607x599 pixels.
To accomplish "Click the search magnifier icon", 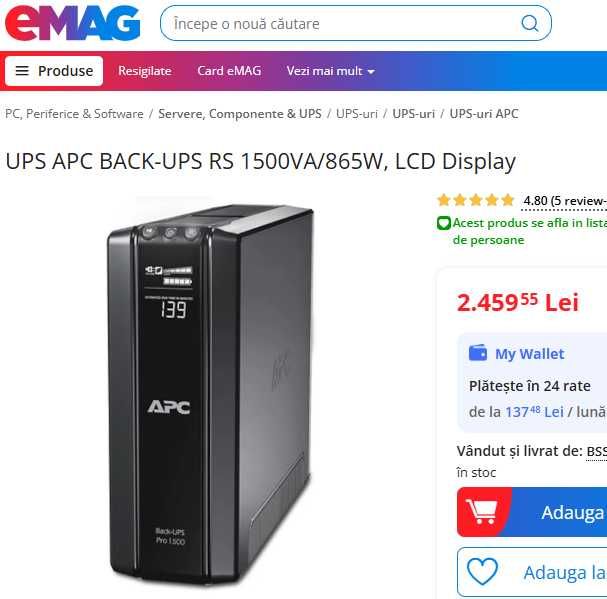I will 530,24.
